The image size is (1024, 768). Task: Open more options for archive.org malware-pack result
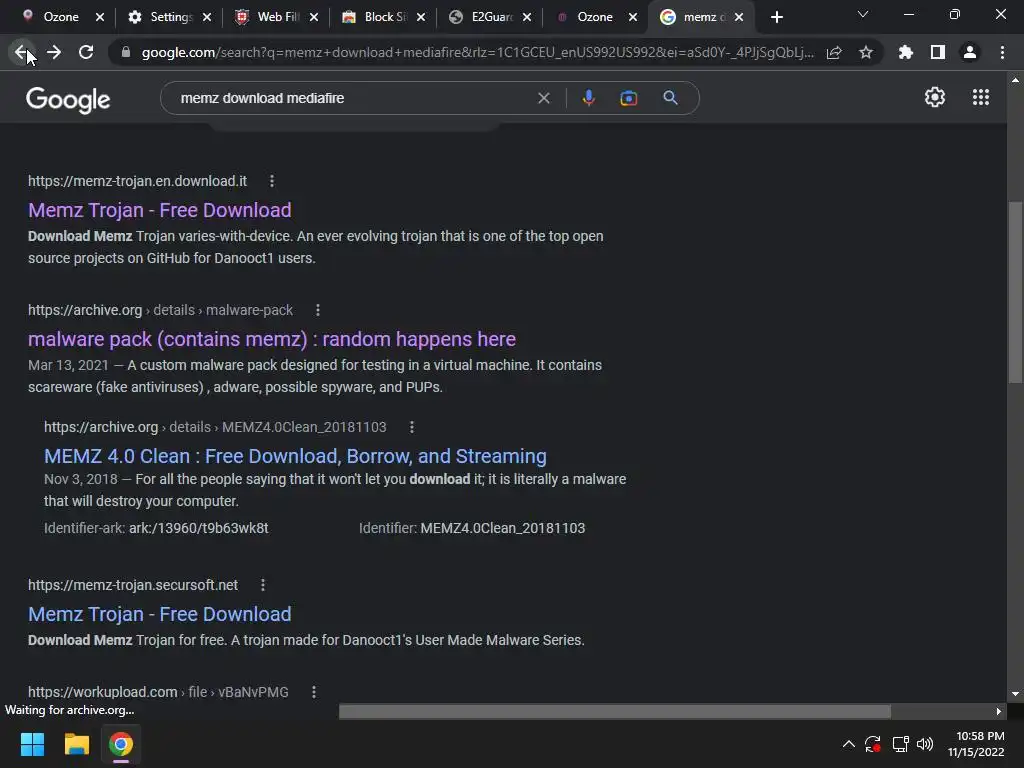click(x=318, y=310)
